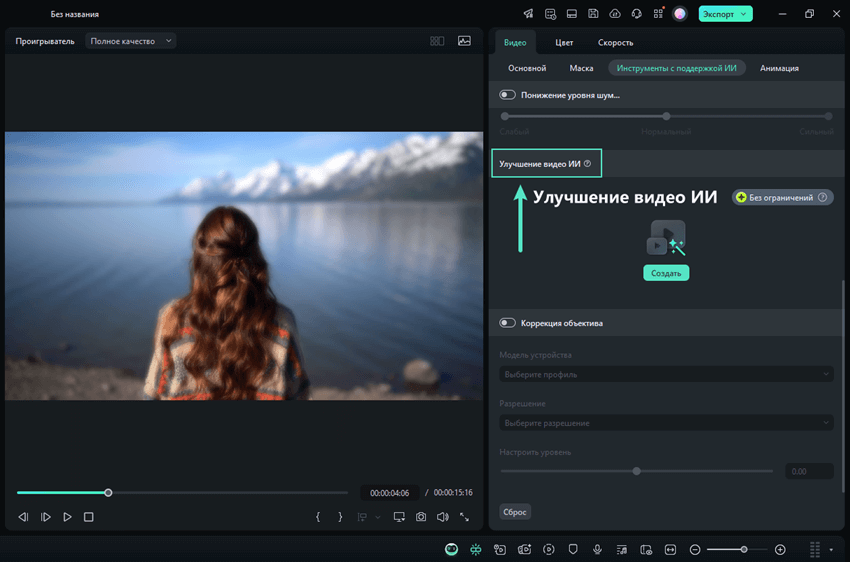Click the fullscreen expand arrows icon
Viewport: 850px width, 562px height.
[x=464, y=517]
